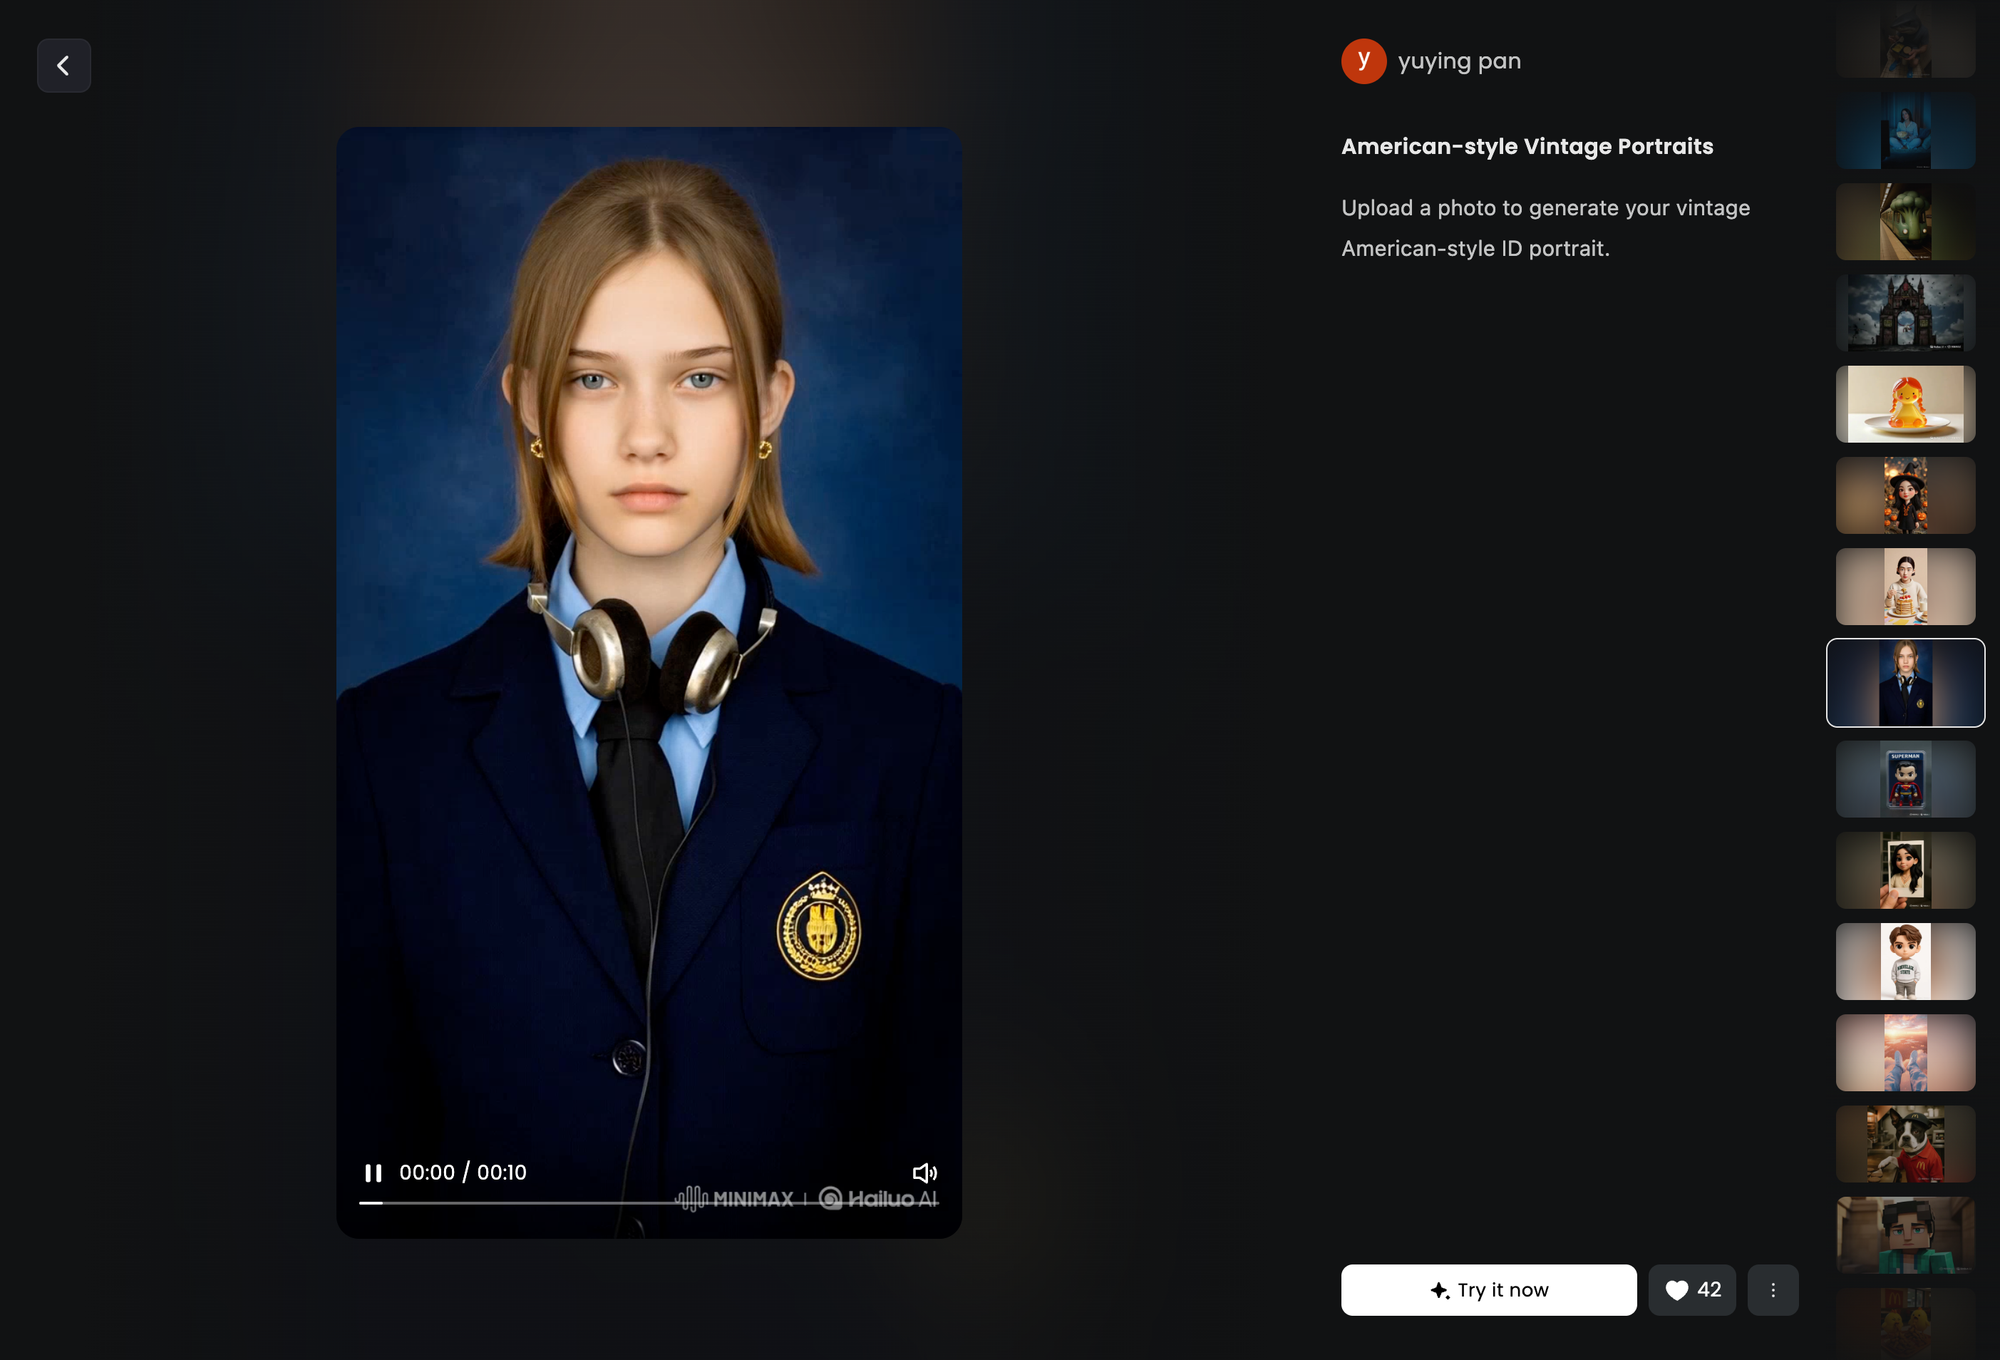Select the gothic castle gate thumbnail
Image resolution: width=2000 pixels, height=1360 pixels.
click(1905, 313)
